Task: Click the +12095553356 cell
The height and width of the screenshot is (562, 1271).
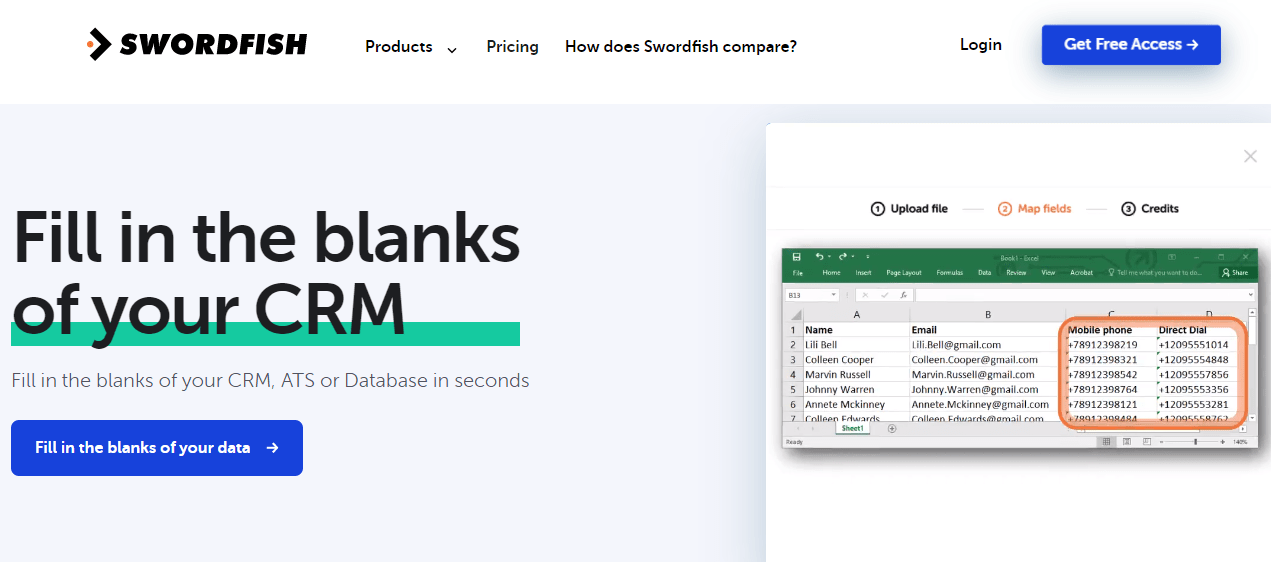Action: tap(1198, 390)
